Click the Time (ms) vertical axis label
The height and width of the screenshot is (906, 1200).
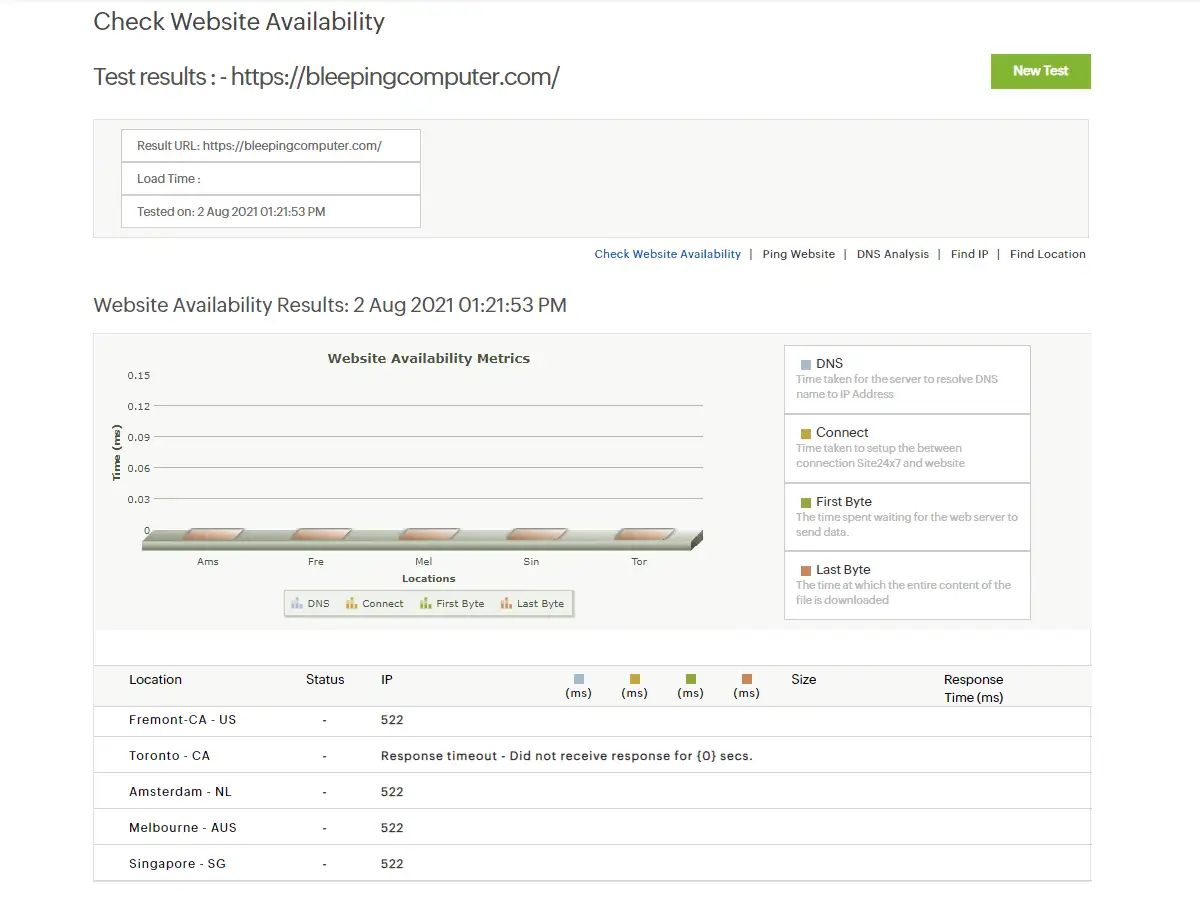[x=117, y=452]
